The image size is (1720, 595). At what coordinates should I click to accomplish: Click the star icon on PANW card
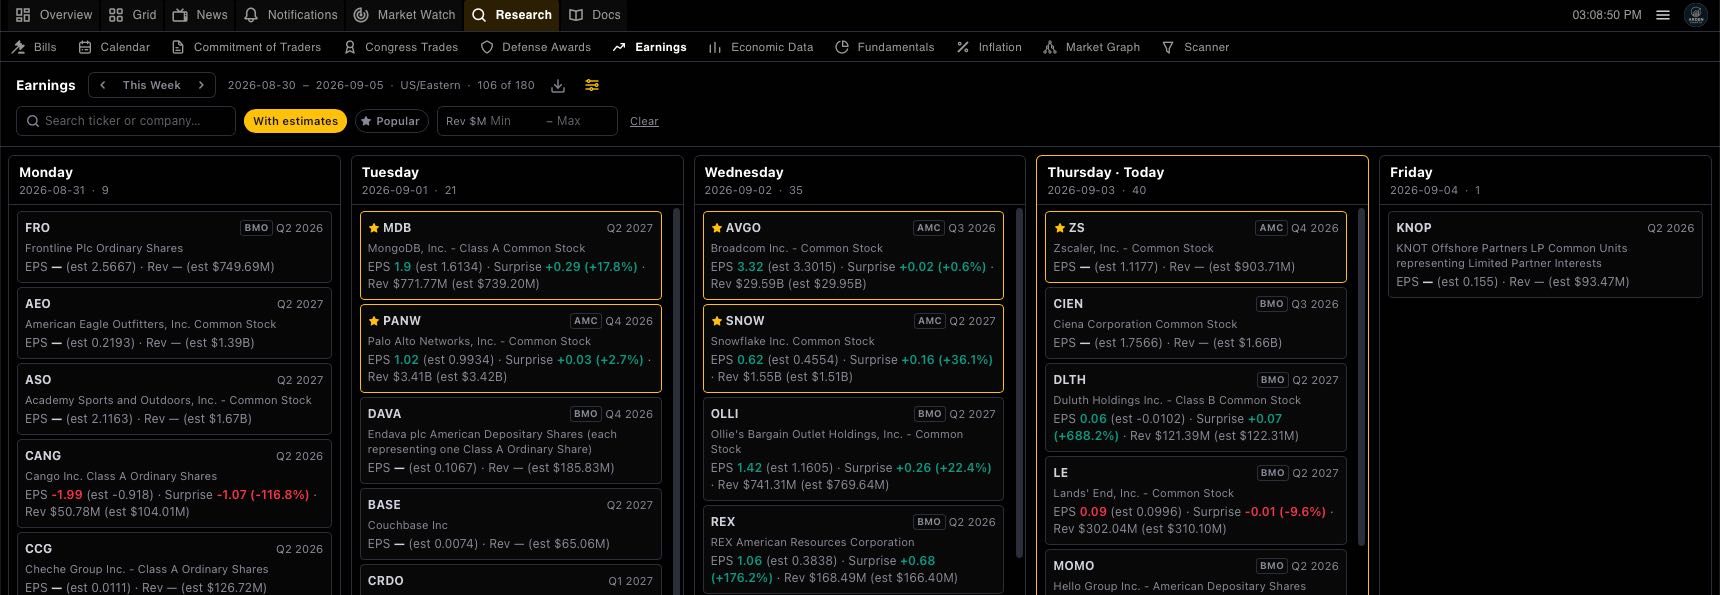[374, 321]
